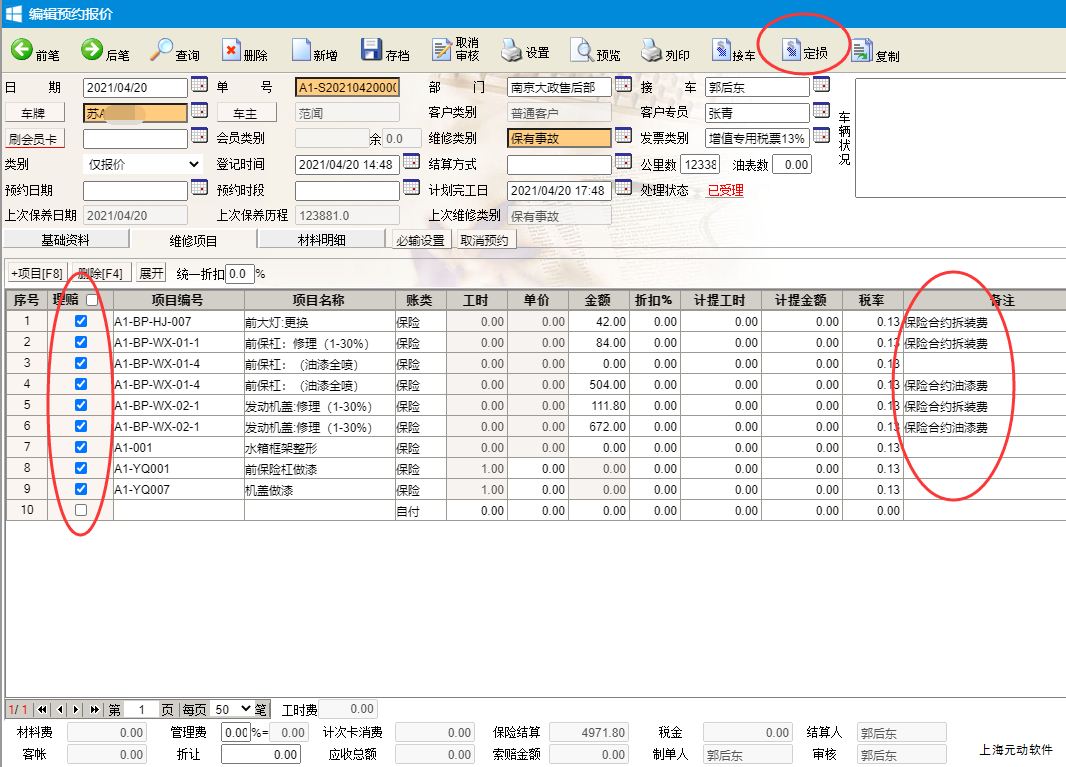
Task: Click the +项目[F8] add item button
Action: coord(37,273)
